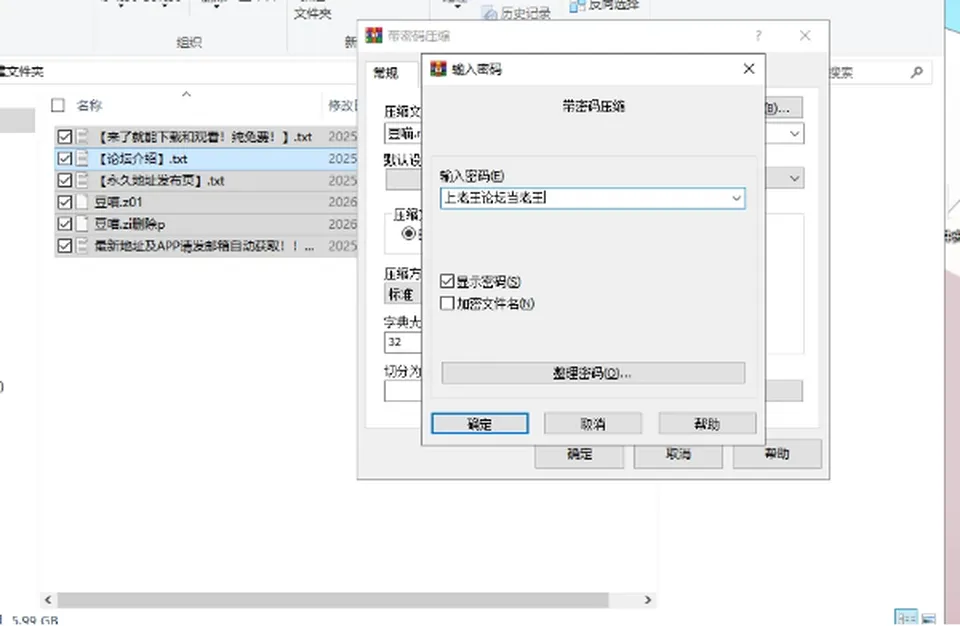This screenshot has width=960, height=626.
Task: Select the file 最新地址及APP请发邮箱自动获取
Action: coord(204,246)
